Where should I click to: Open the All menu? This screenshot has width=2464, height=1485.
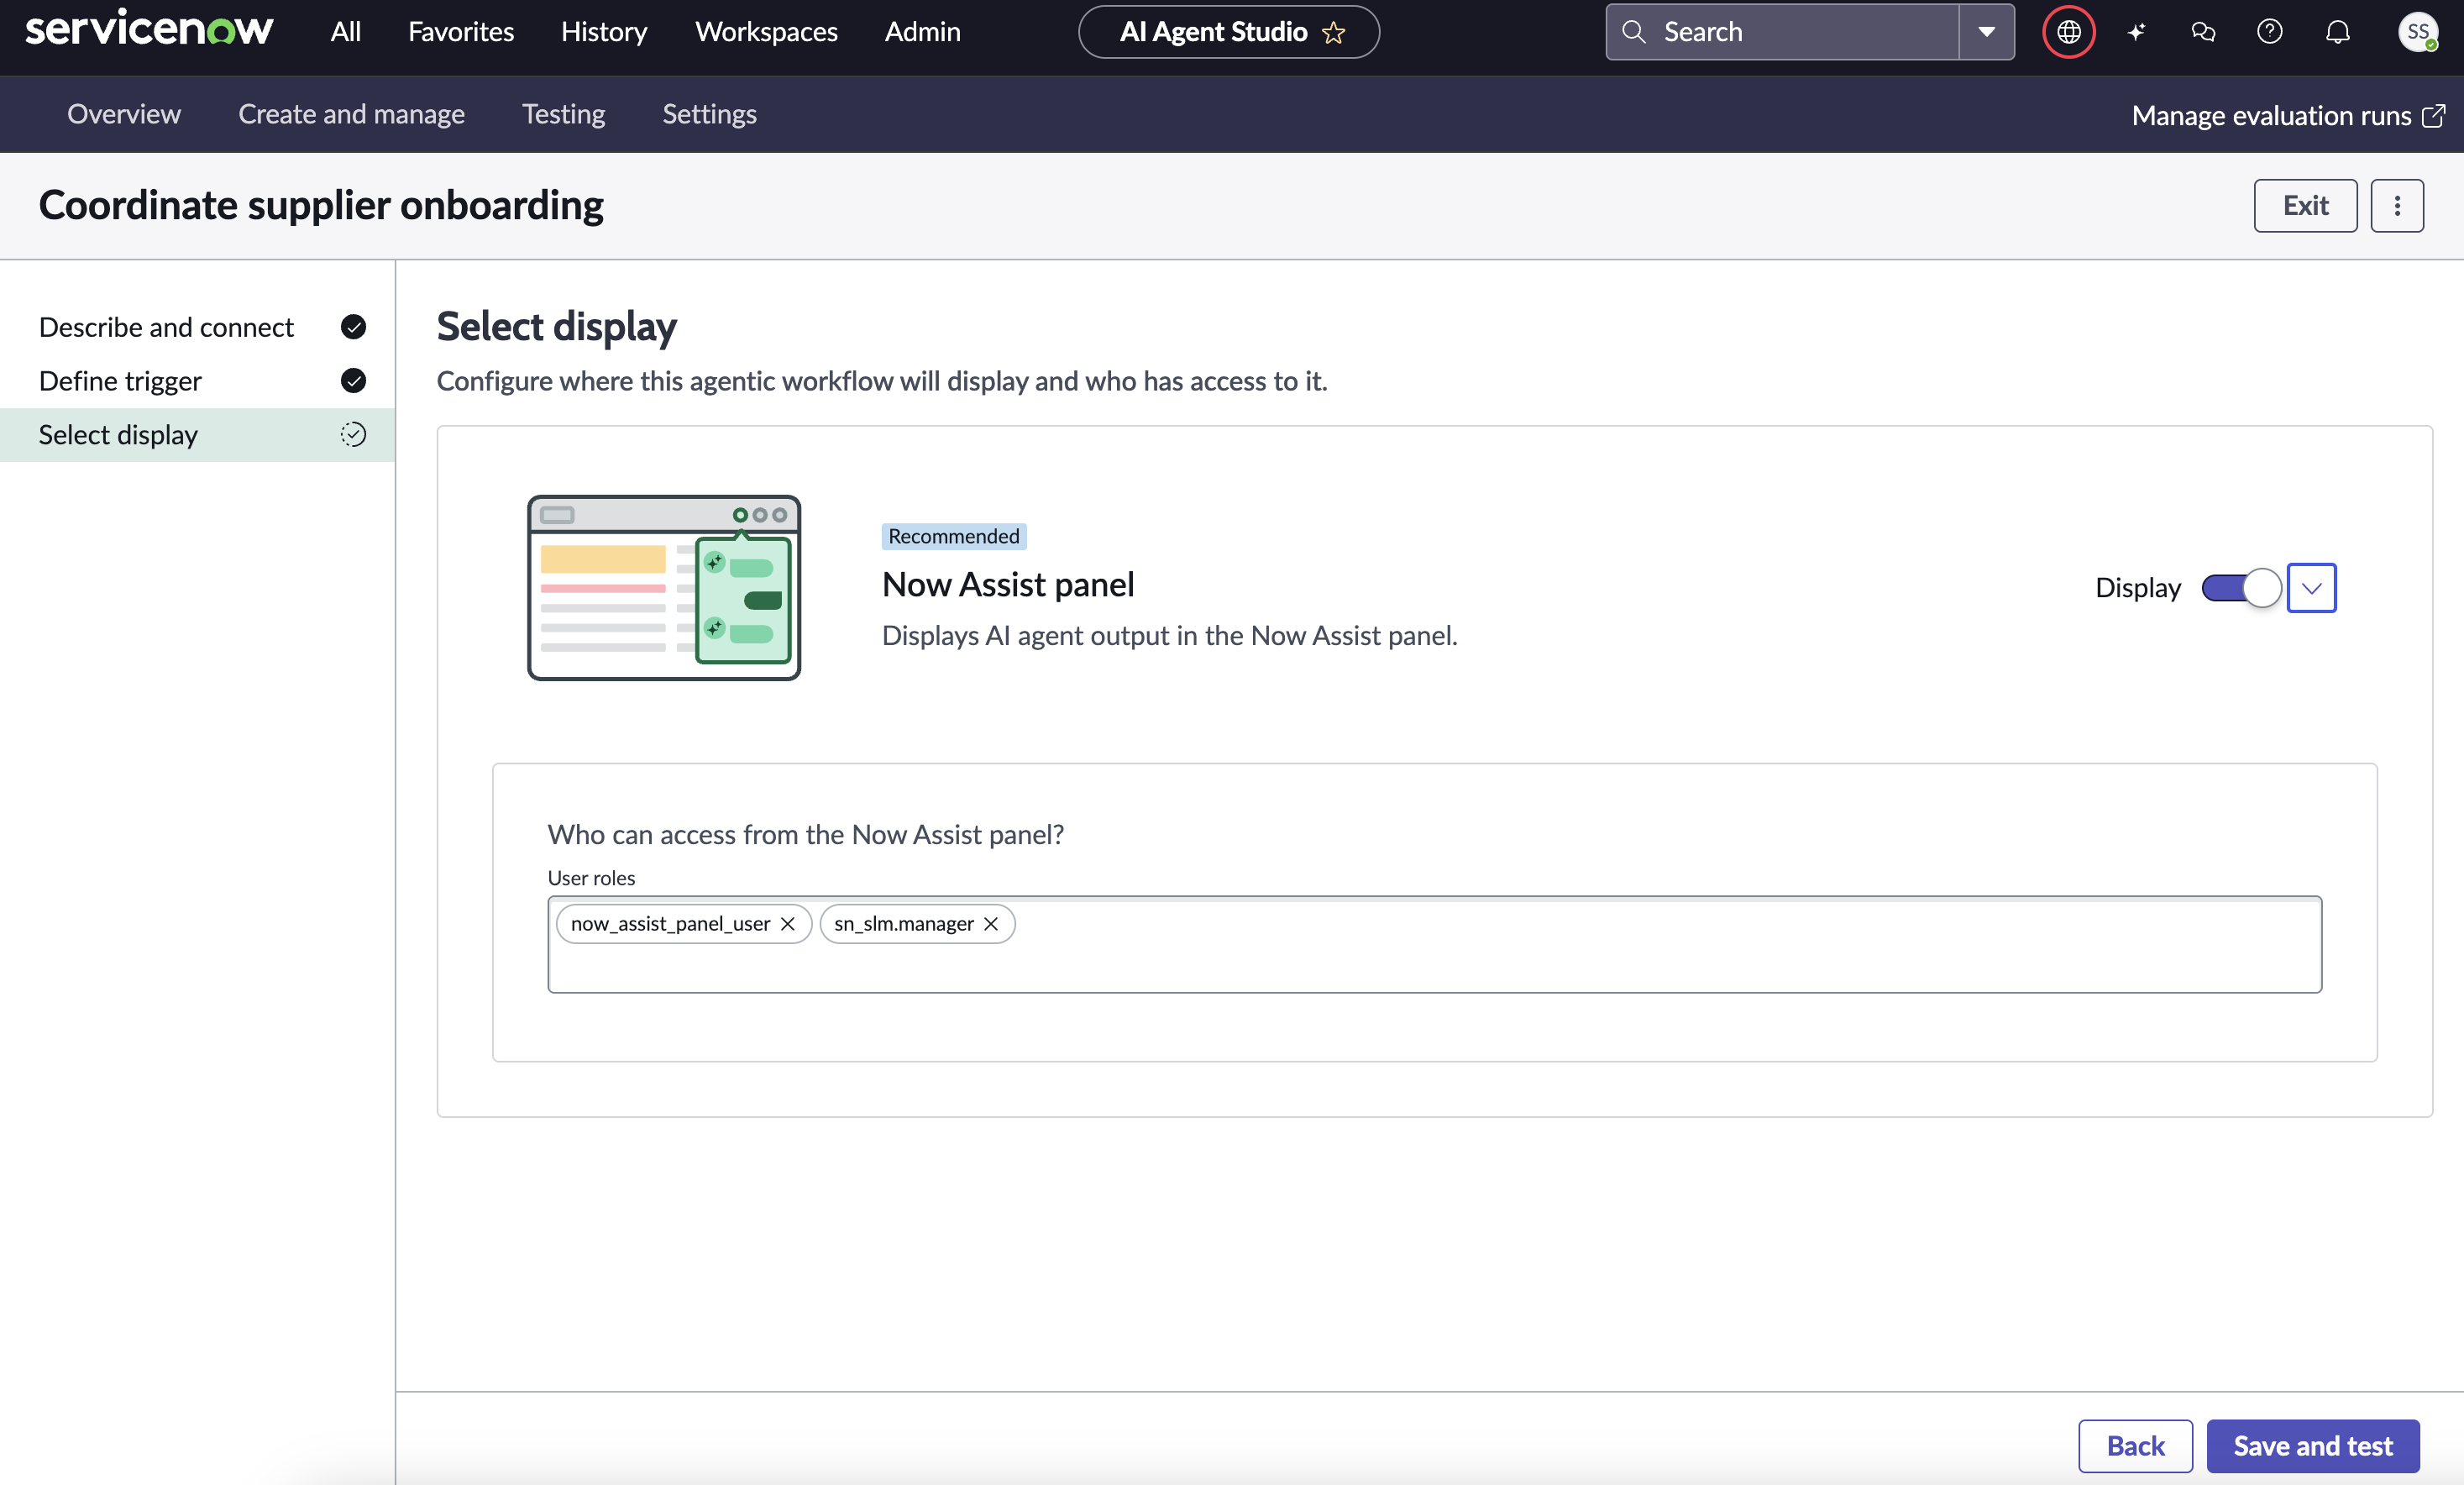[x=345, y=32]
